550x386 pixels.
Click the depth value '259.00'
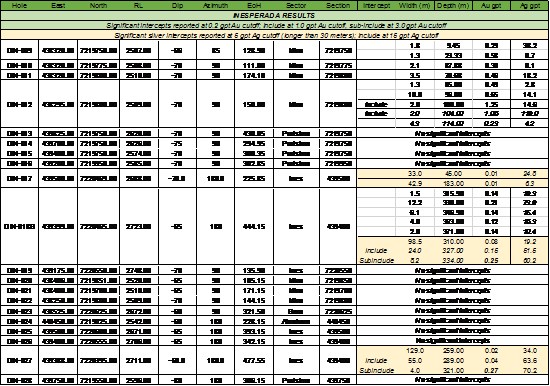click(x=453, y=351)
